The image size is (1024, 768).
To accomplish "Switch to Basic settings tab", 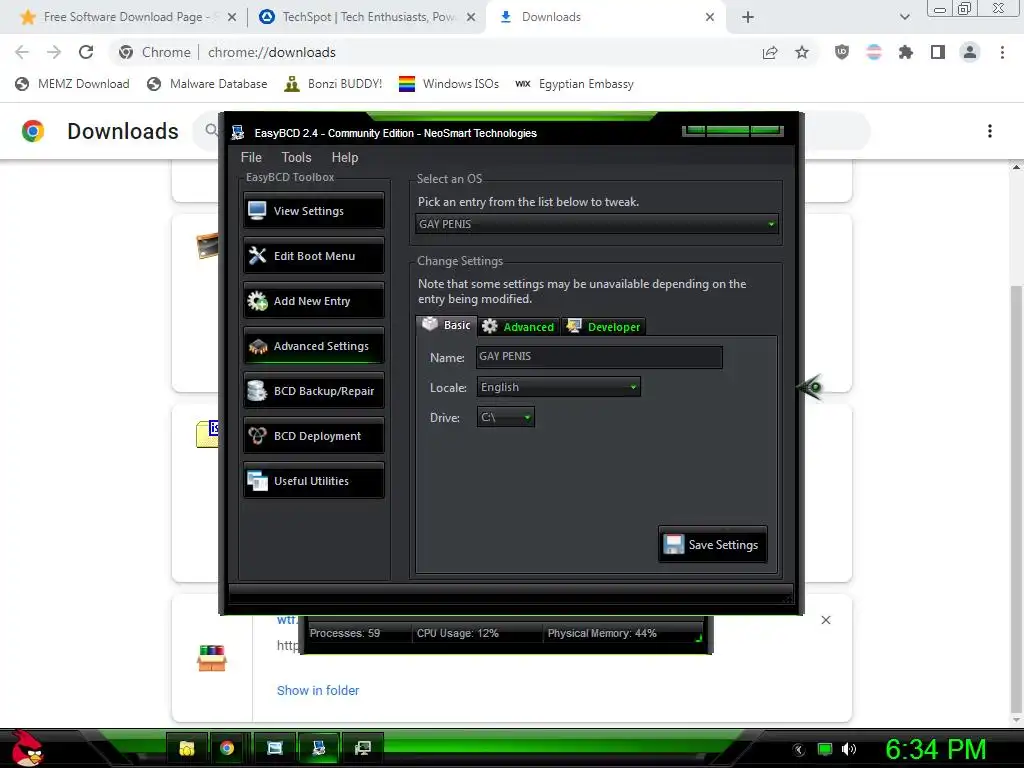I will pos(447,325).
